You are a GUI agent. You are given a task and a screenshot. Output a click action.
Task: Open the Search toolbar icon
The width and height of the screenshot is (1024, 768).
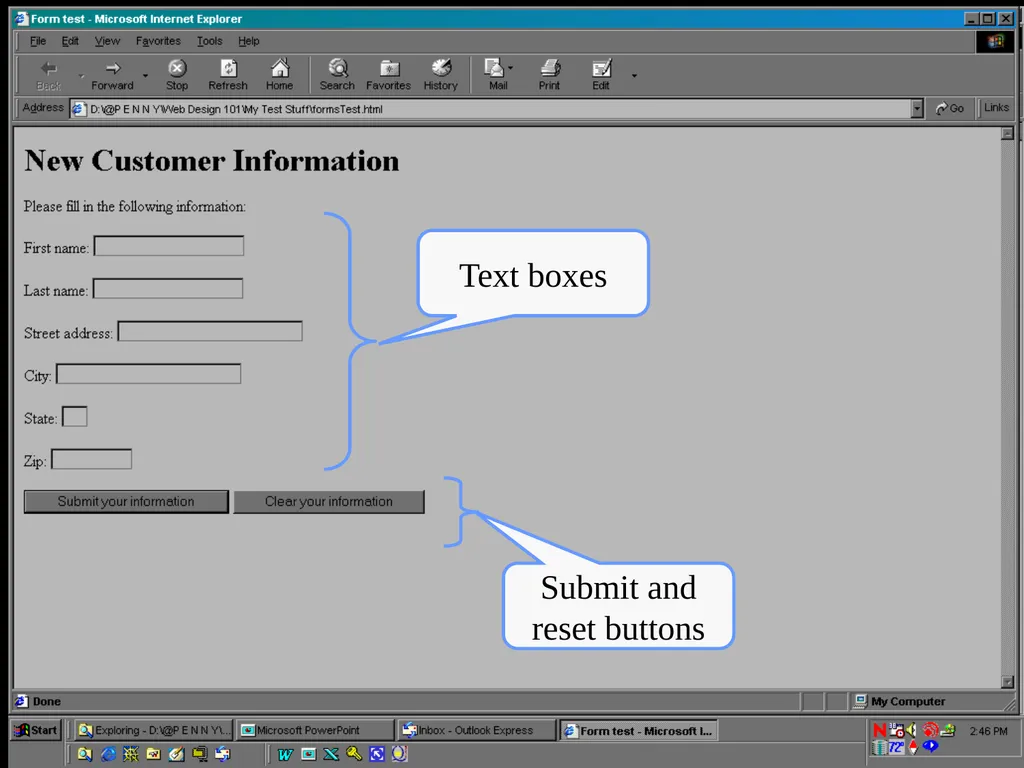pyautogui.click(x=338, y=68)
